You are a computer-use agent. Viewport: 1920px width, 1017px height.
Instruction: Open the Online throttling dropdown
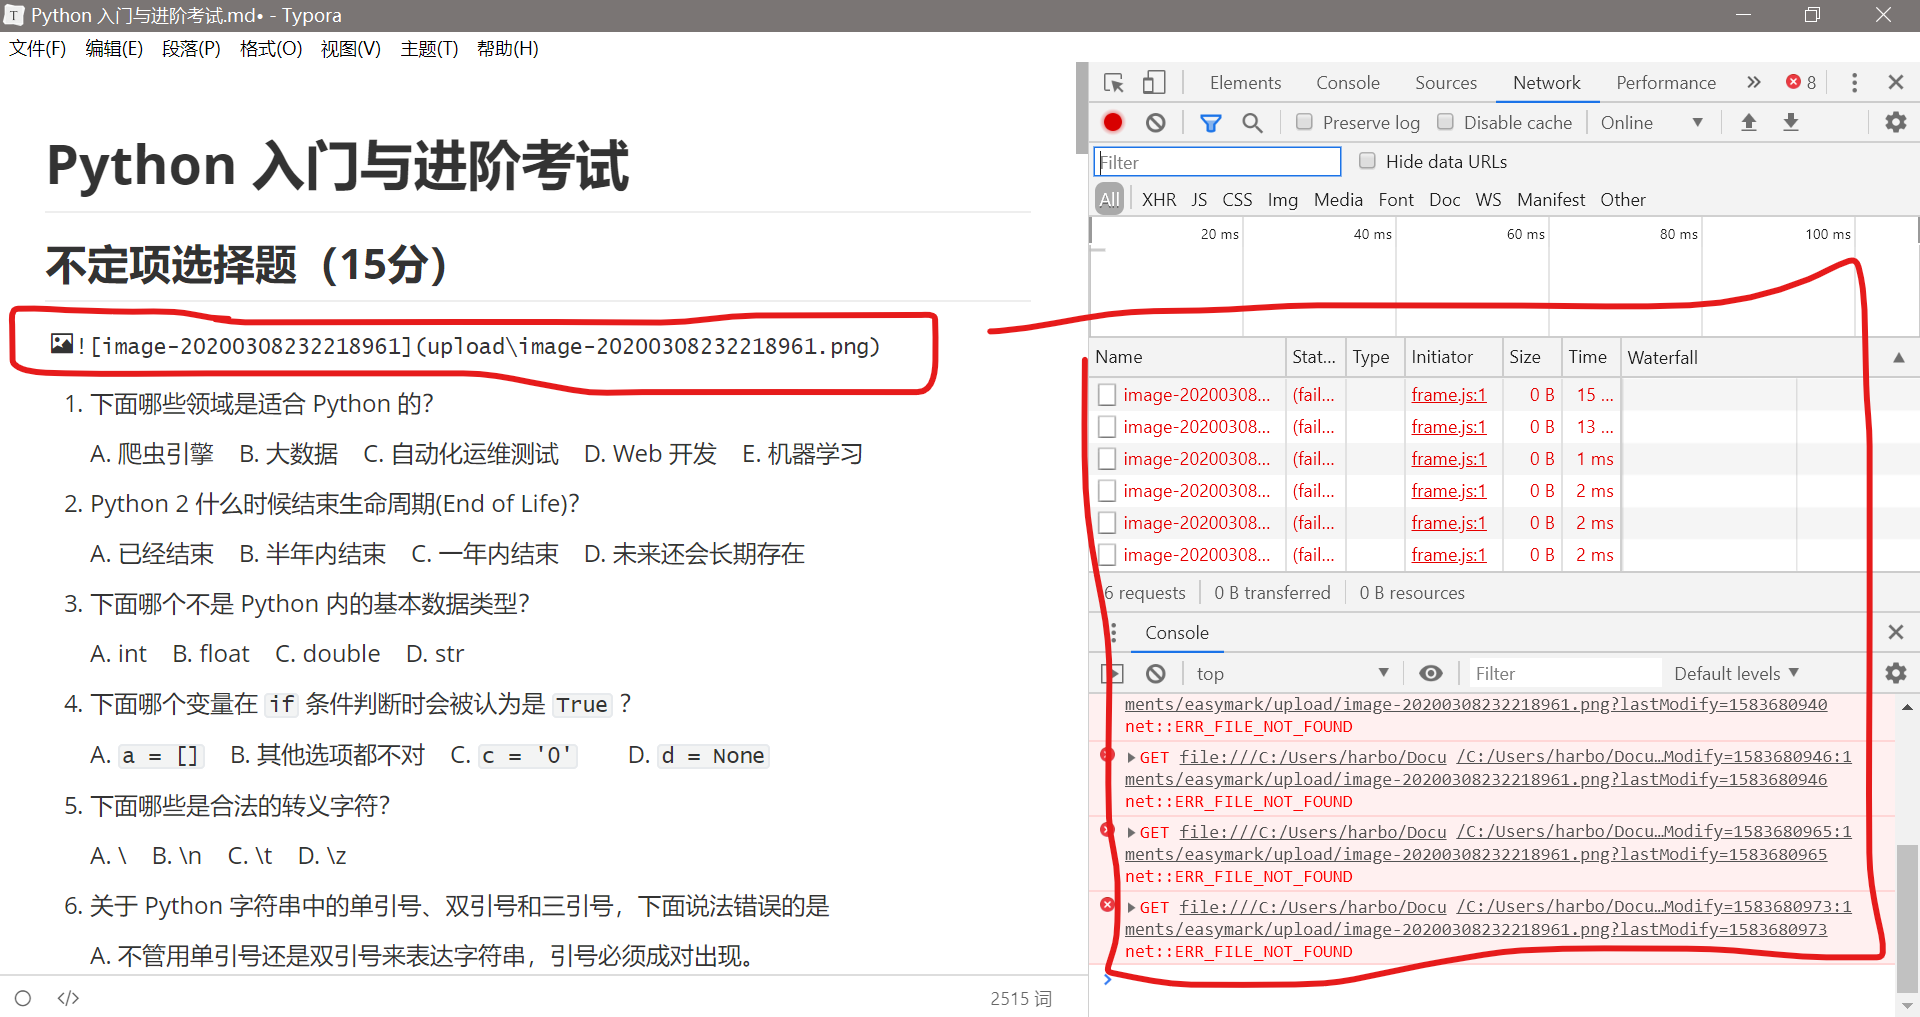(x=1650, y=122)
